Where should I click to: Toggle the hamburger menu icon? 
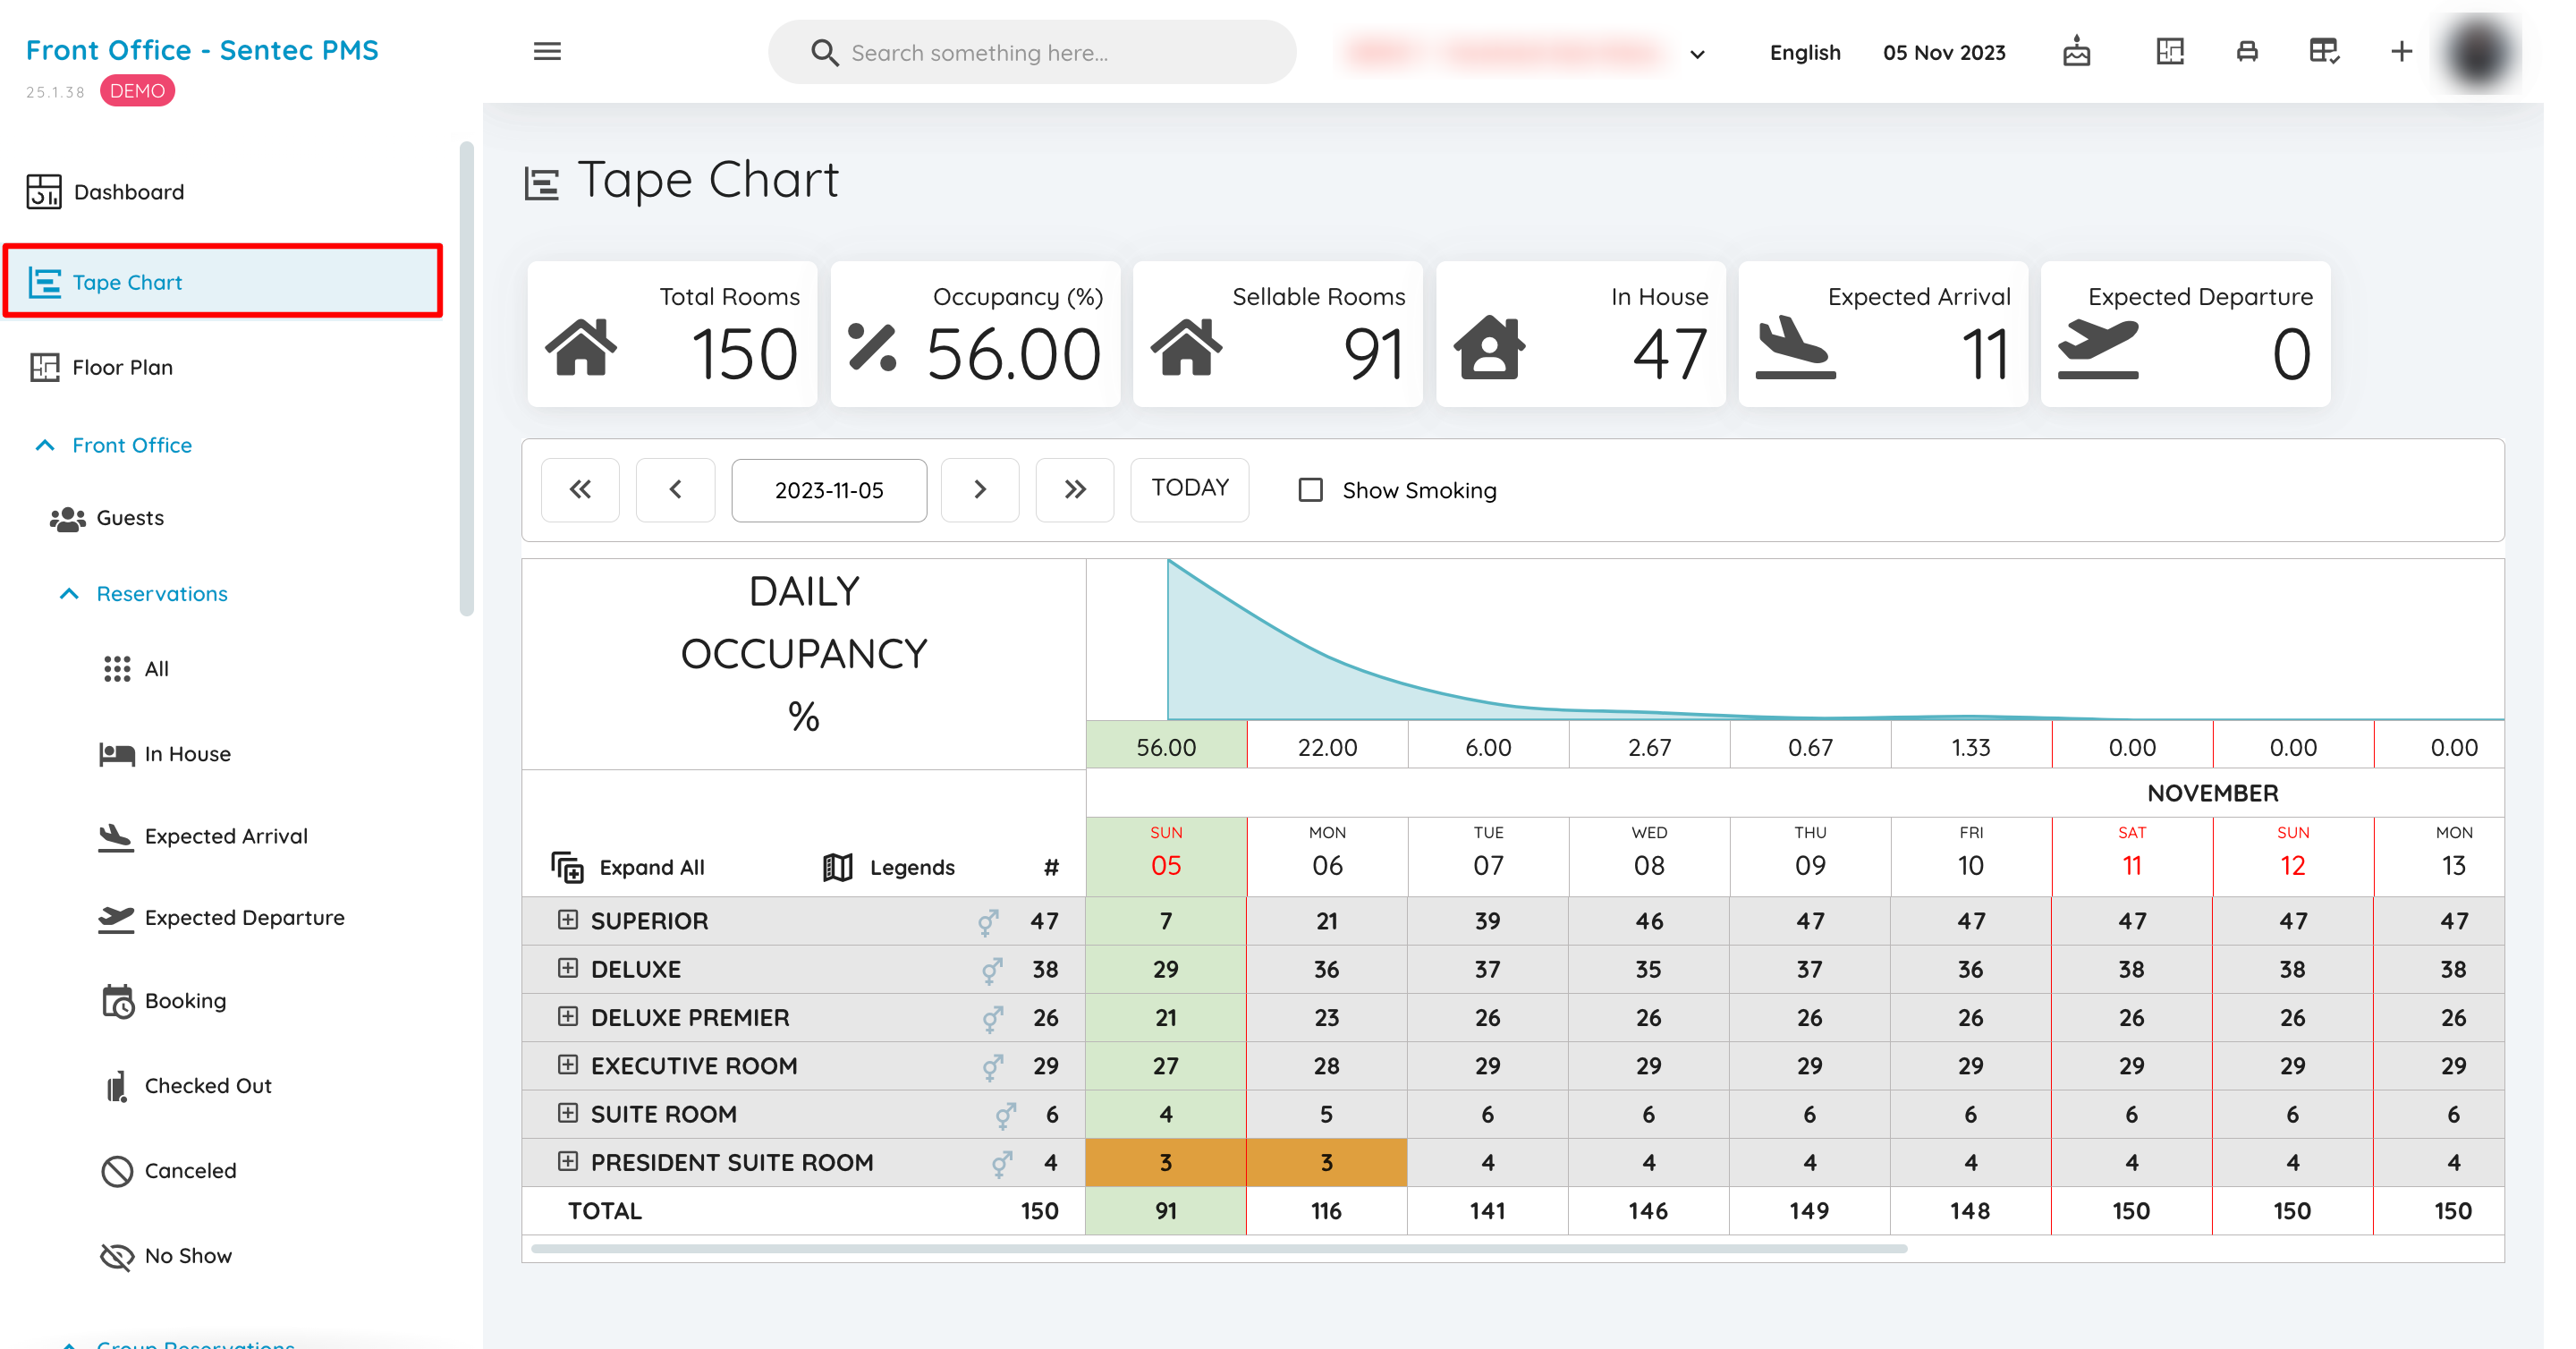[x=547, y=51]
